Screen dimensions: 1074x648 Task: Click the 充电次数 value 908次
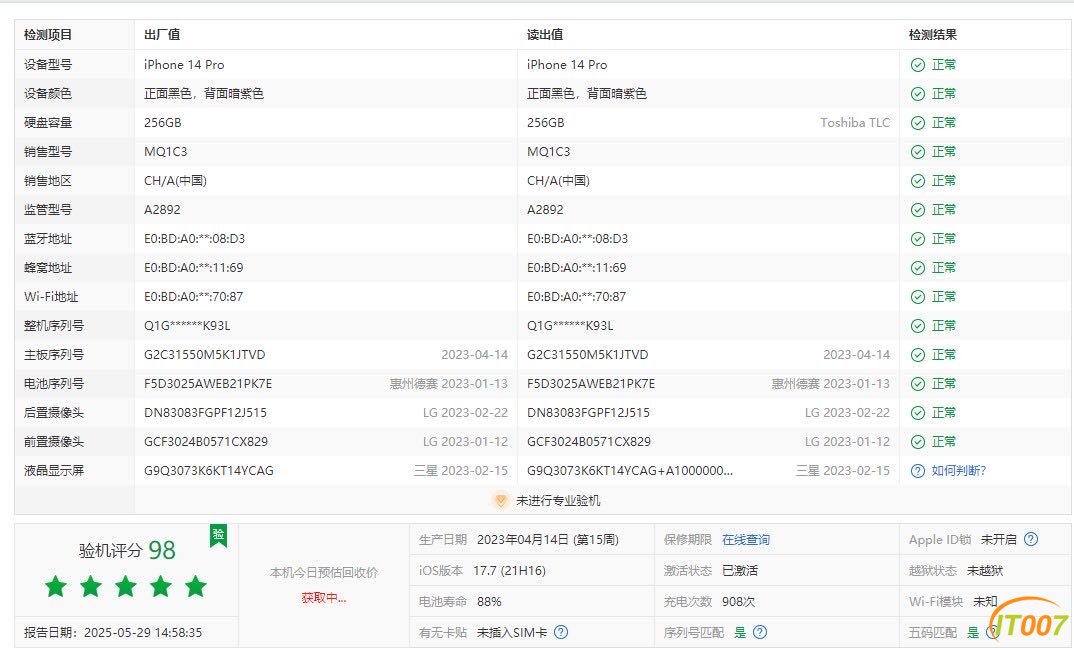[738, 601]
